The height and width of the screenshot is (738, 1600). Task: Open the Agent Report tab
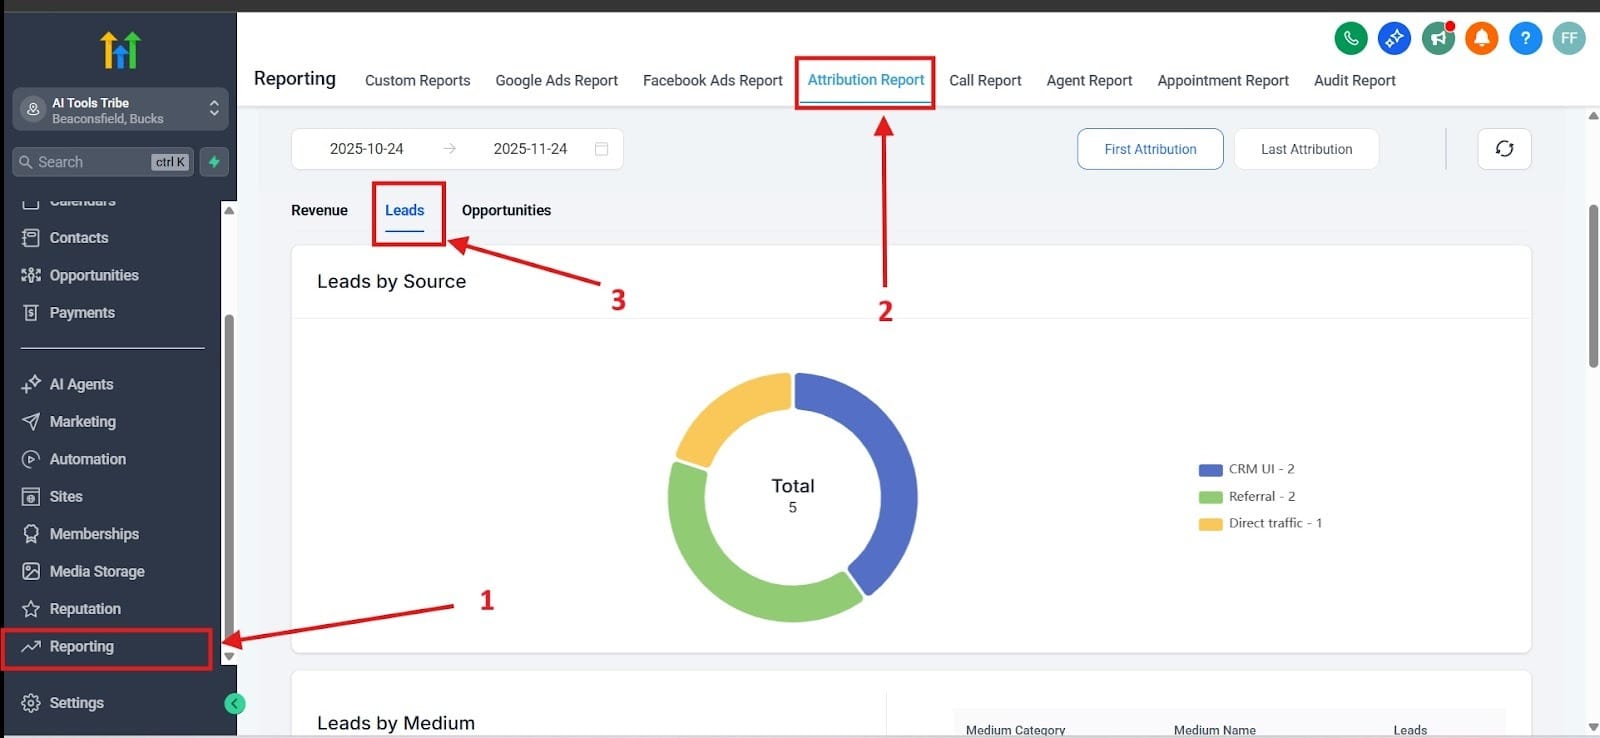(1089, 80)
